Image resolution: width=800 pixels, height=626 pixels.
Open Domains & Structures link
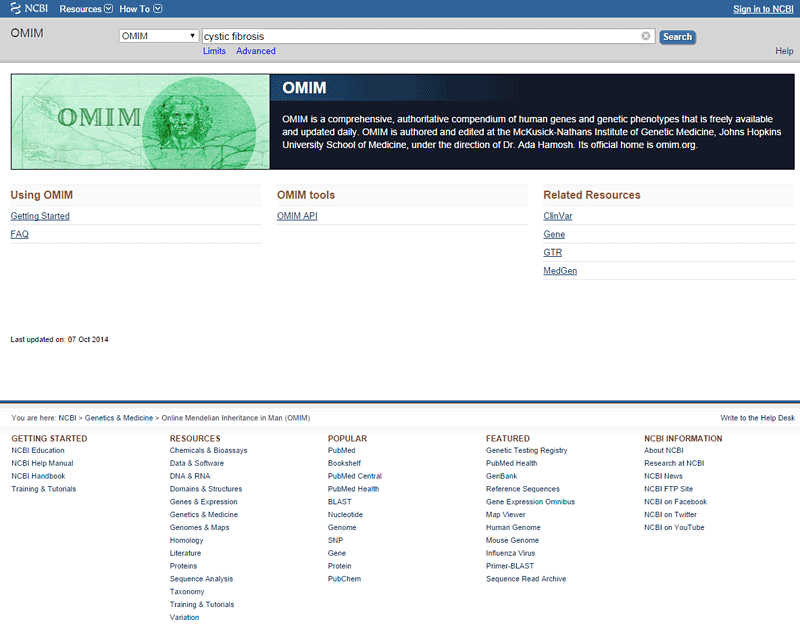pos(206,489)
